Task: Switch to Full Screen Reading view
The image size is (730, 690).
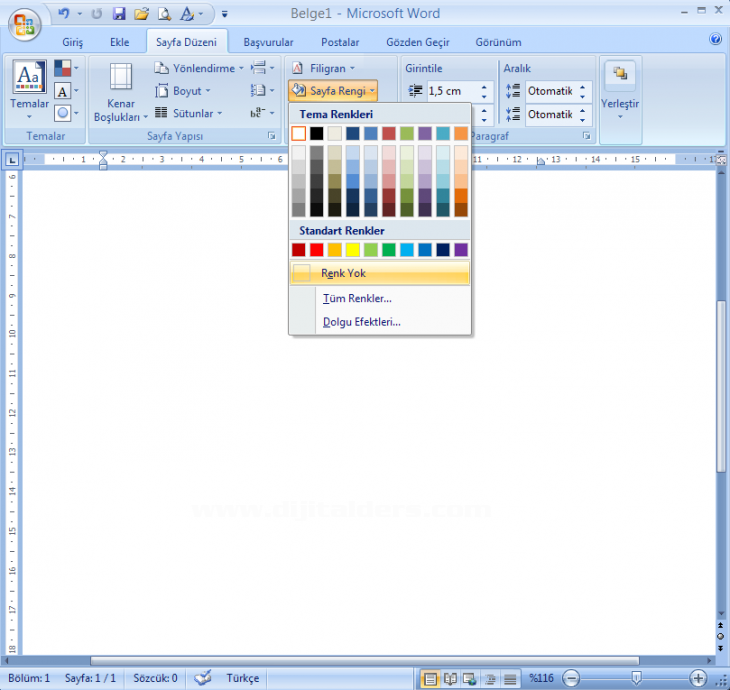Action: pyautogui.click(x=450, y=679)
